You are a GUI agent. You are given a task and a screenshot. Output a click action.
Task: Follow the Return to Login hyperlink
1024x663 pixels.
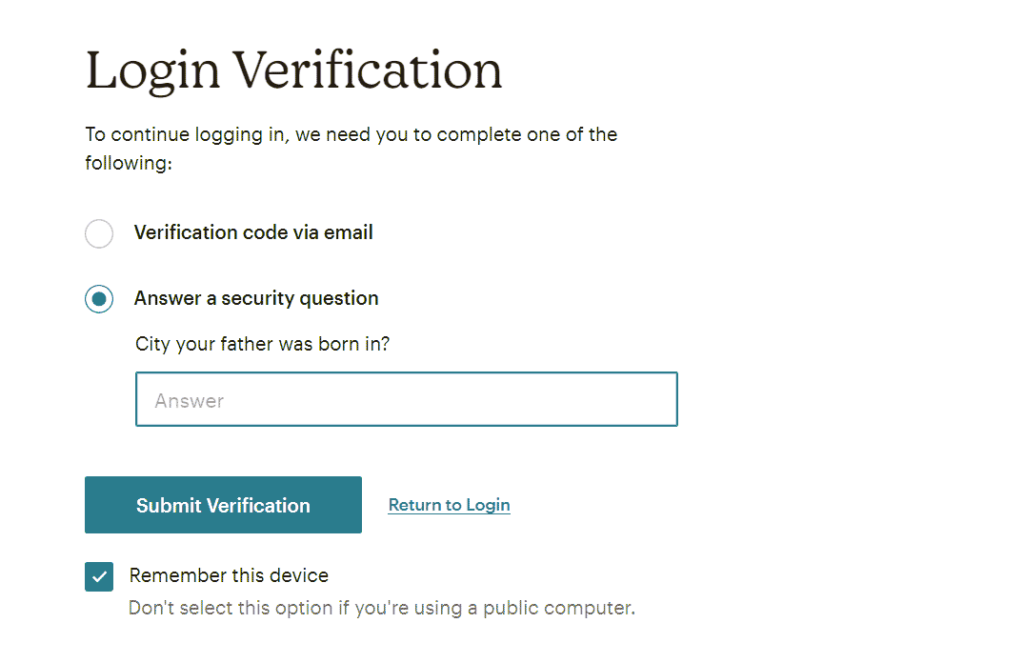[448, 505]
